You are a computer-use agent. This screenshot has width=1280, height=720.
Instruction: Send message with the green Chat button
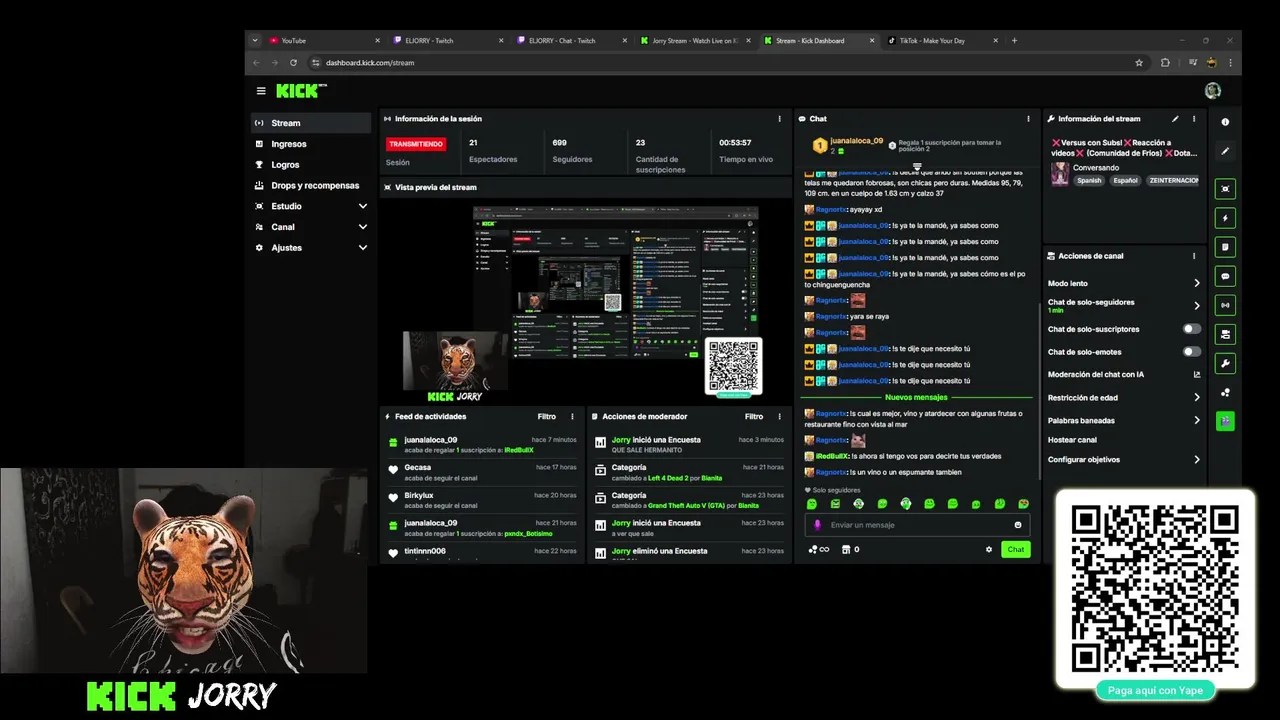tap(1016, 549)
